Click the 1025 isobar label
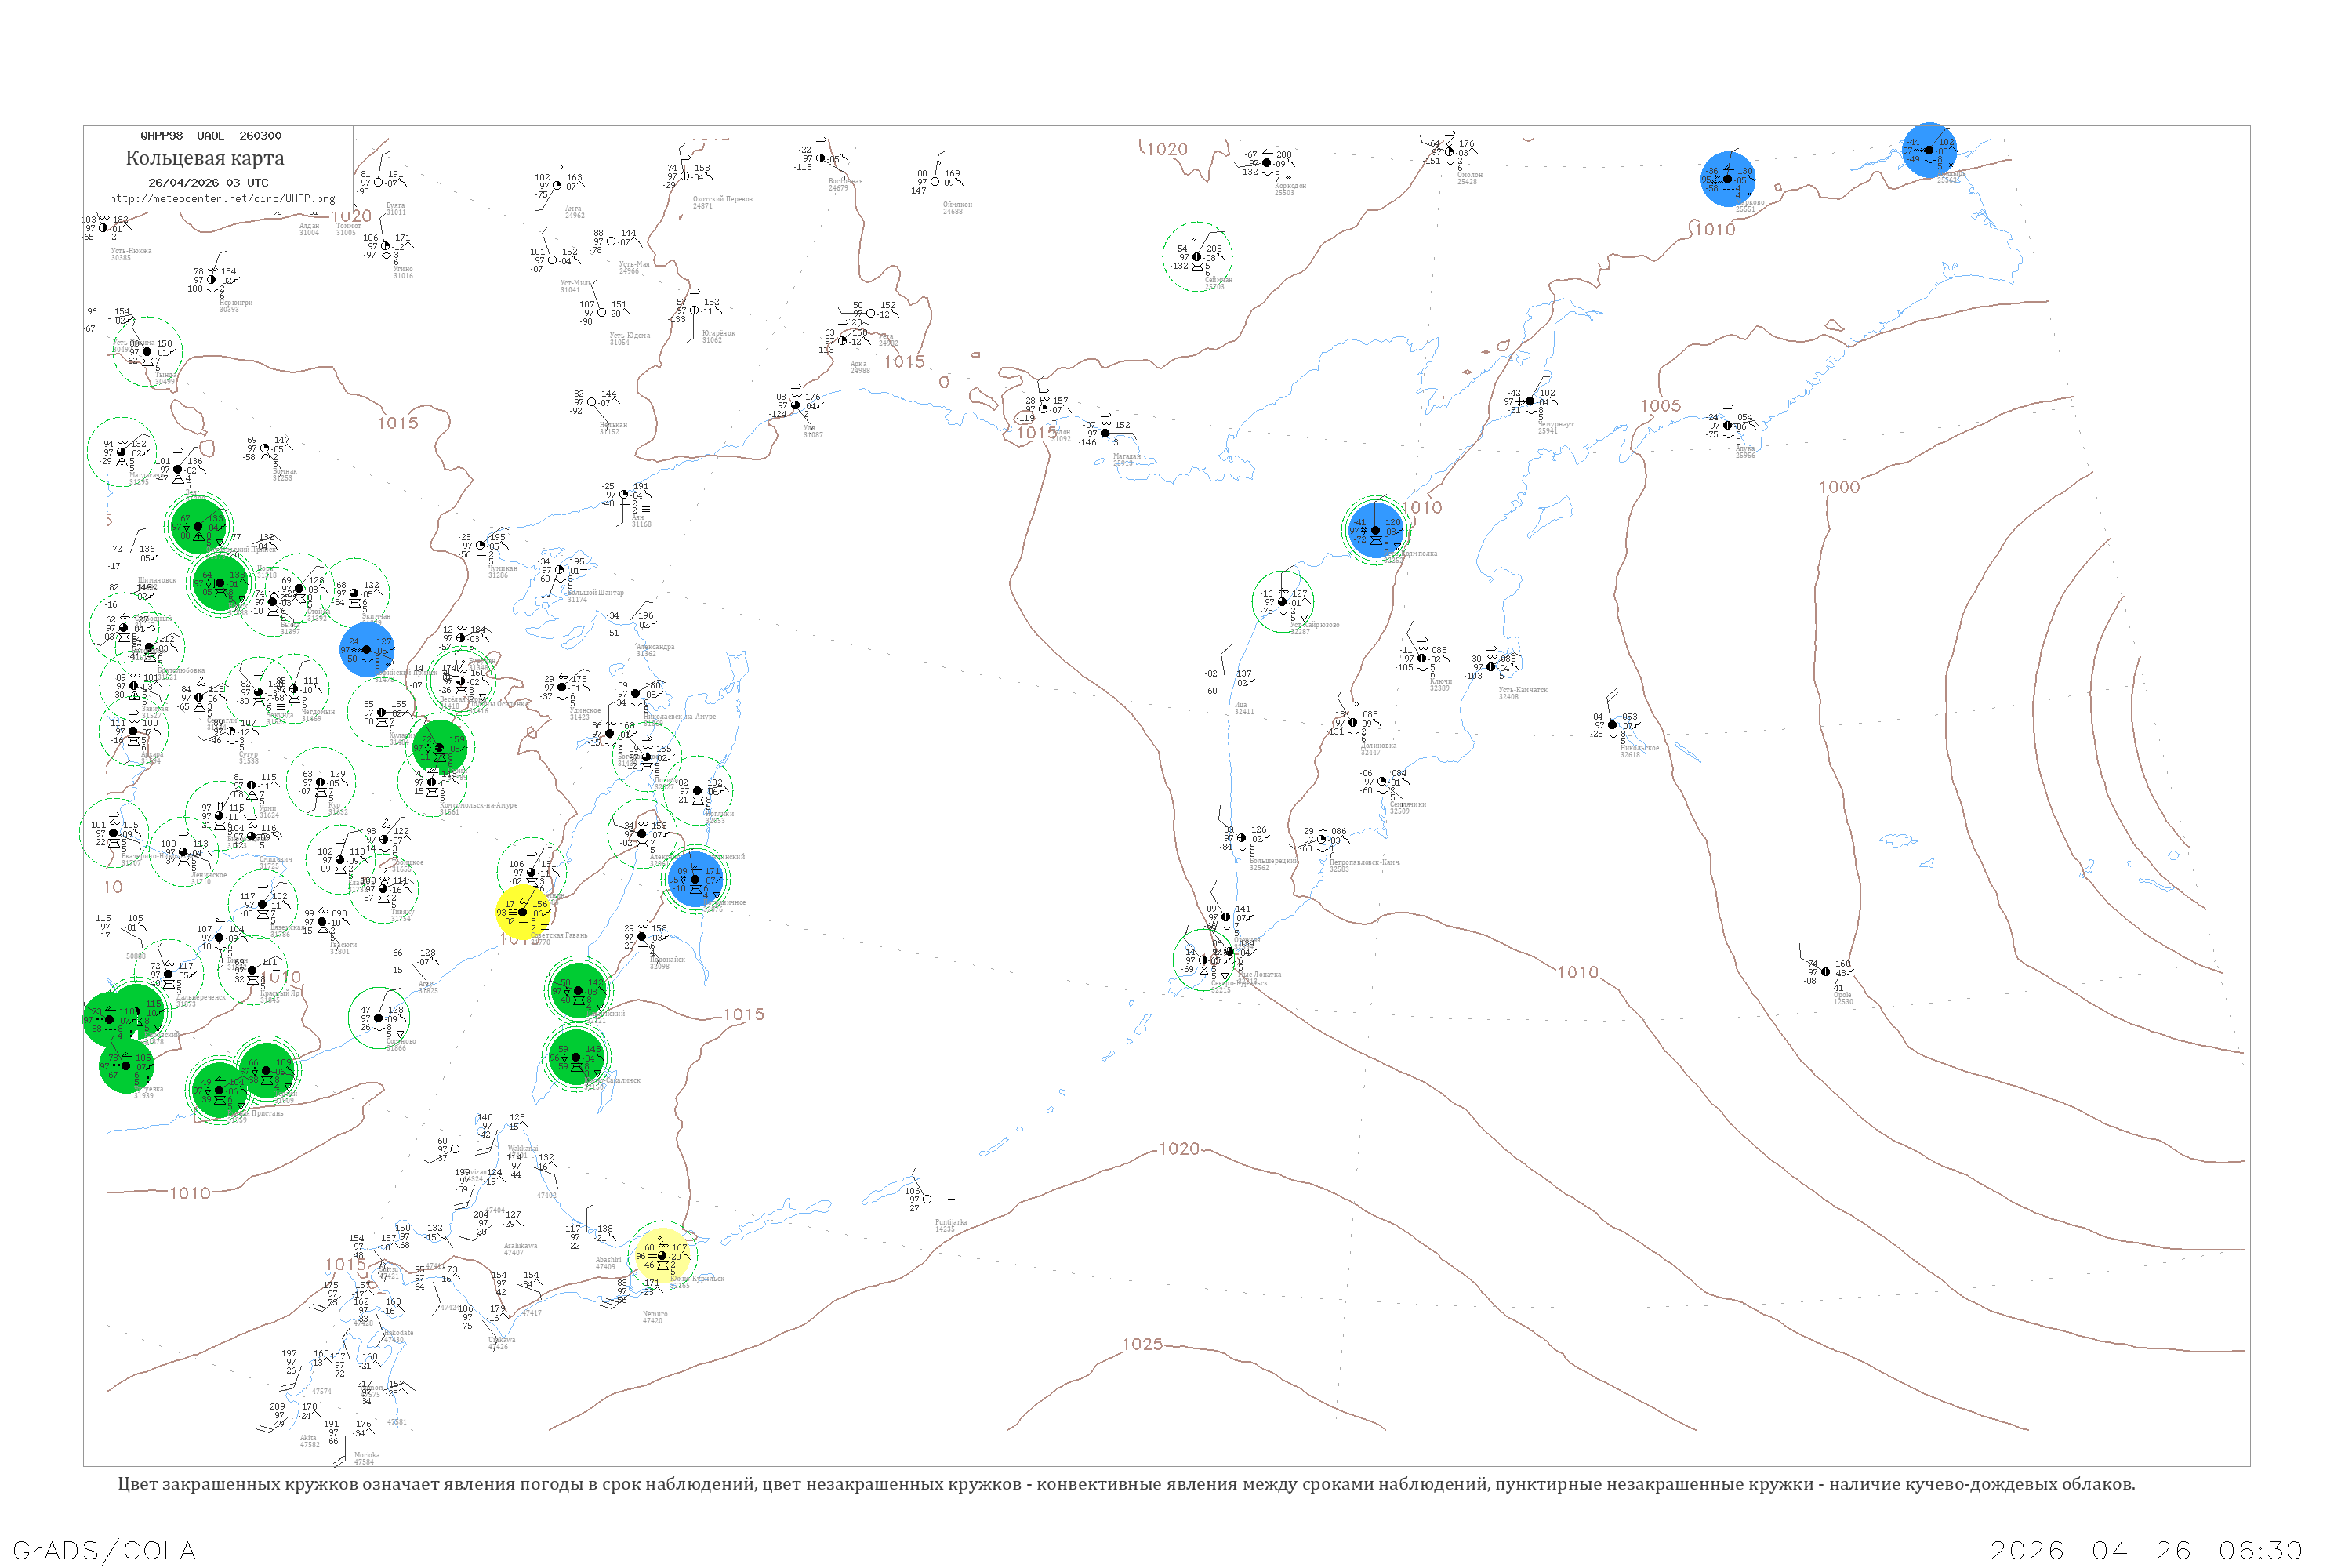The image size is (2352, 1568). [x=1142, y=1344]
